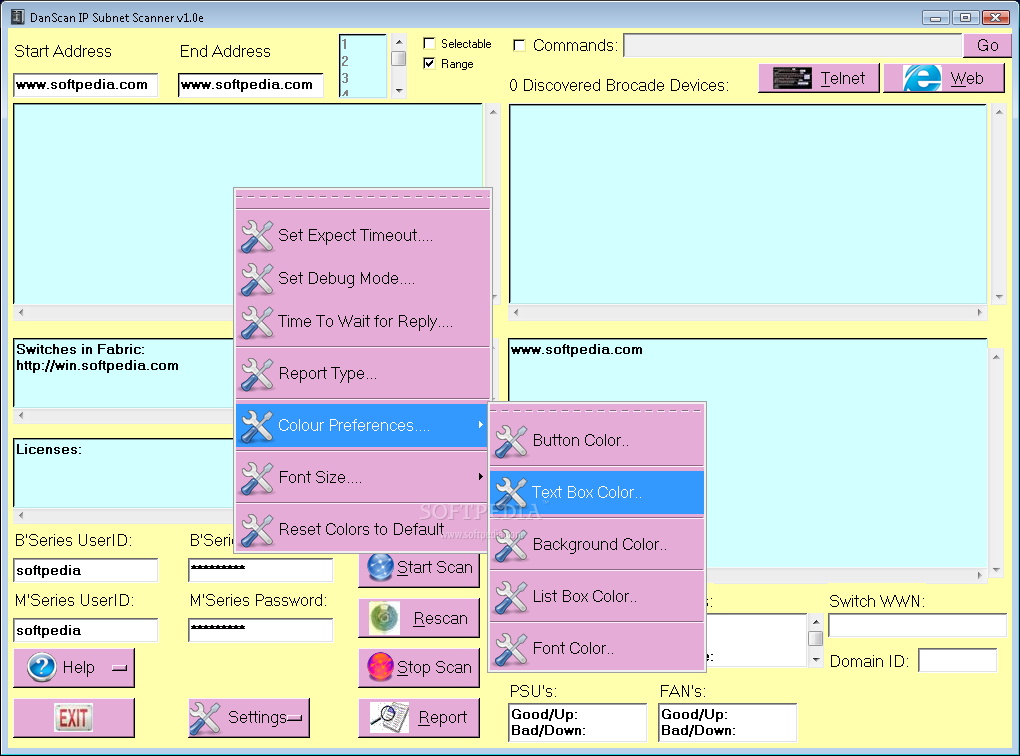Click the discovered devices list scroll-down arrow
The height and width of the screenshot is (756, 1020).
click(999, 297)
